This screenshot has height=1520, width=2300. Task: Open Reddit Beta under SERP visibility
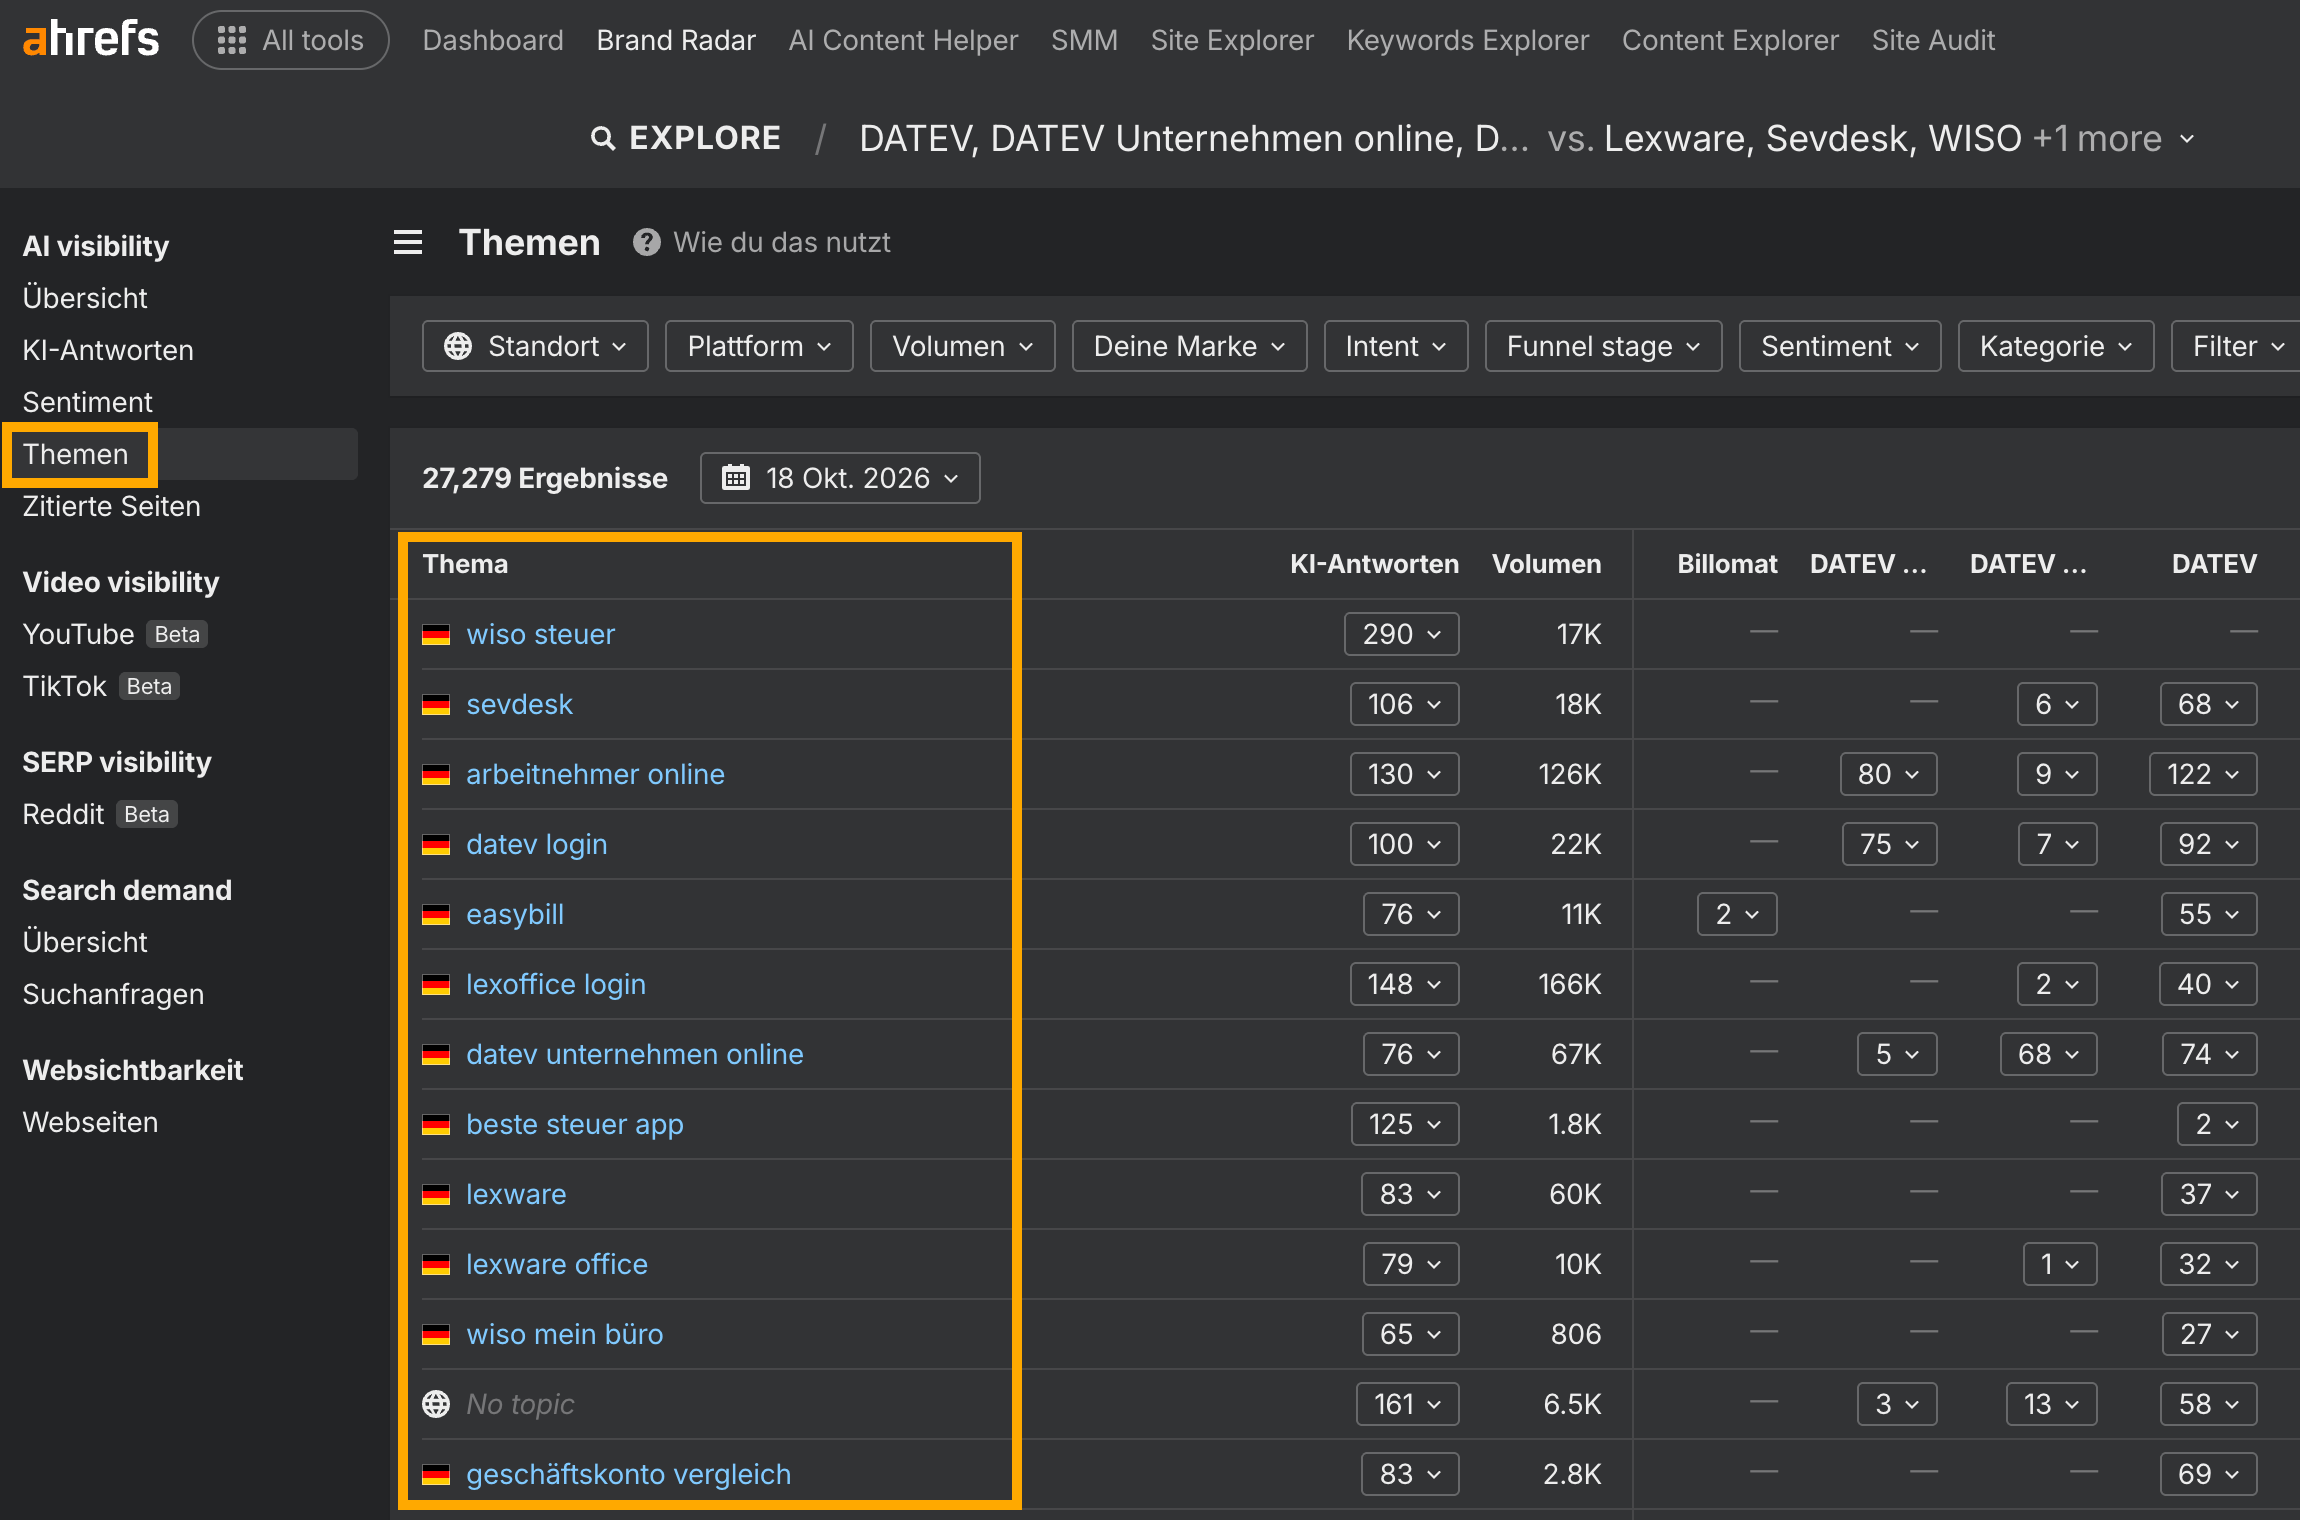coord(100,814)
